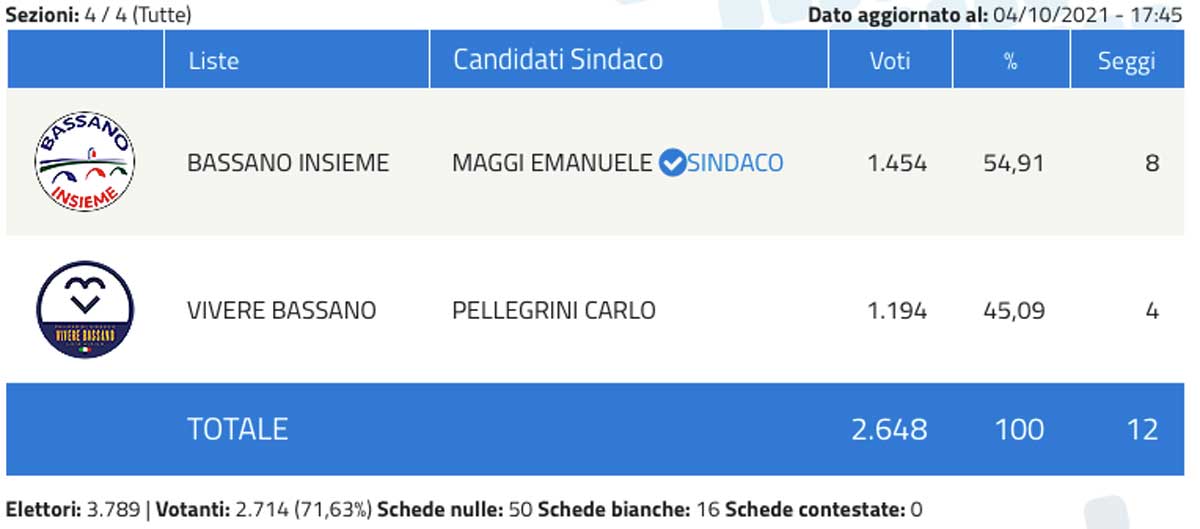Click the Vivere Bassano list logo
This screenshot has height=529, width=1200.
point(85,310)
